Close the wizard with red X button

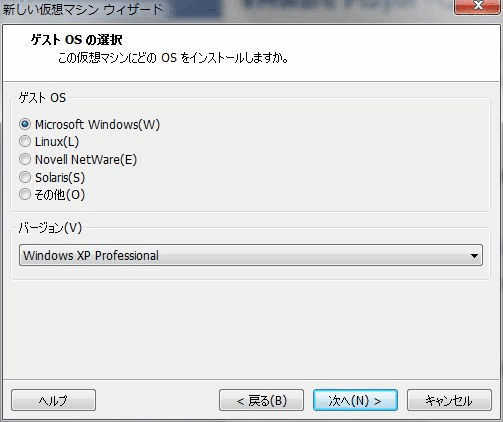(478, 6)
